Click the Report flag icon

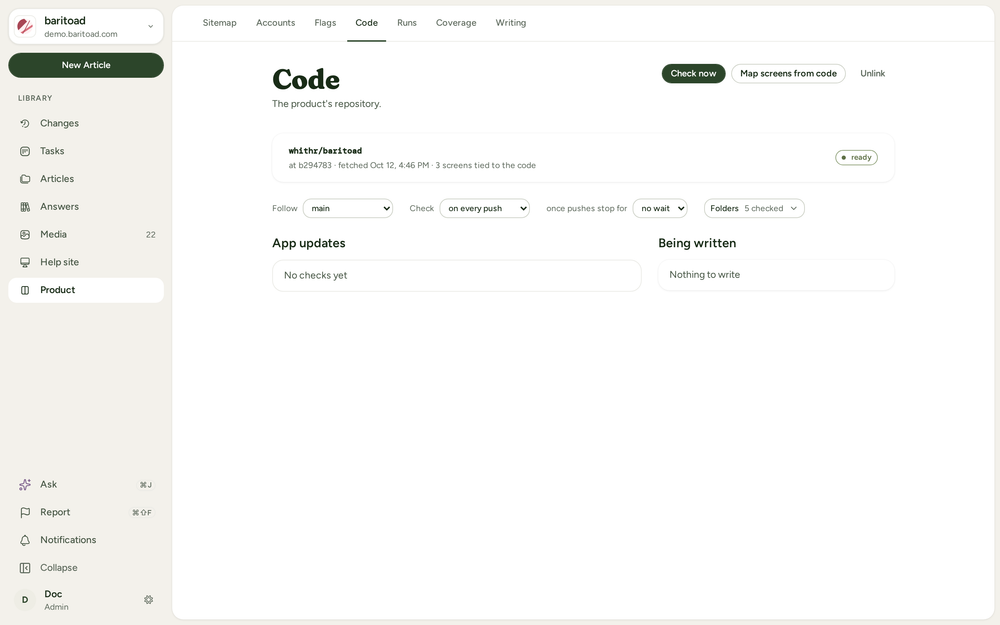click(25, 513)
